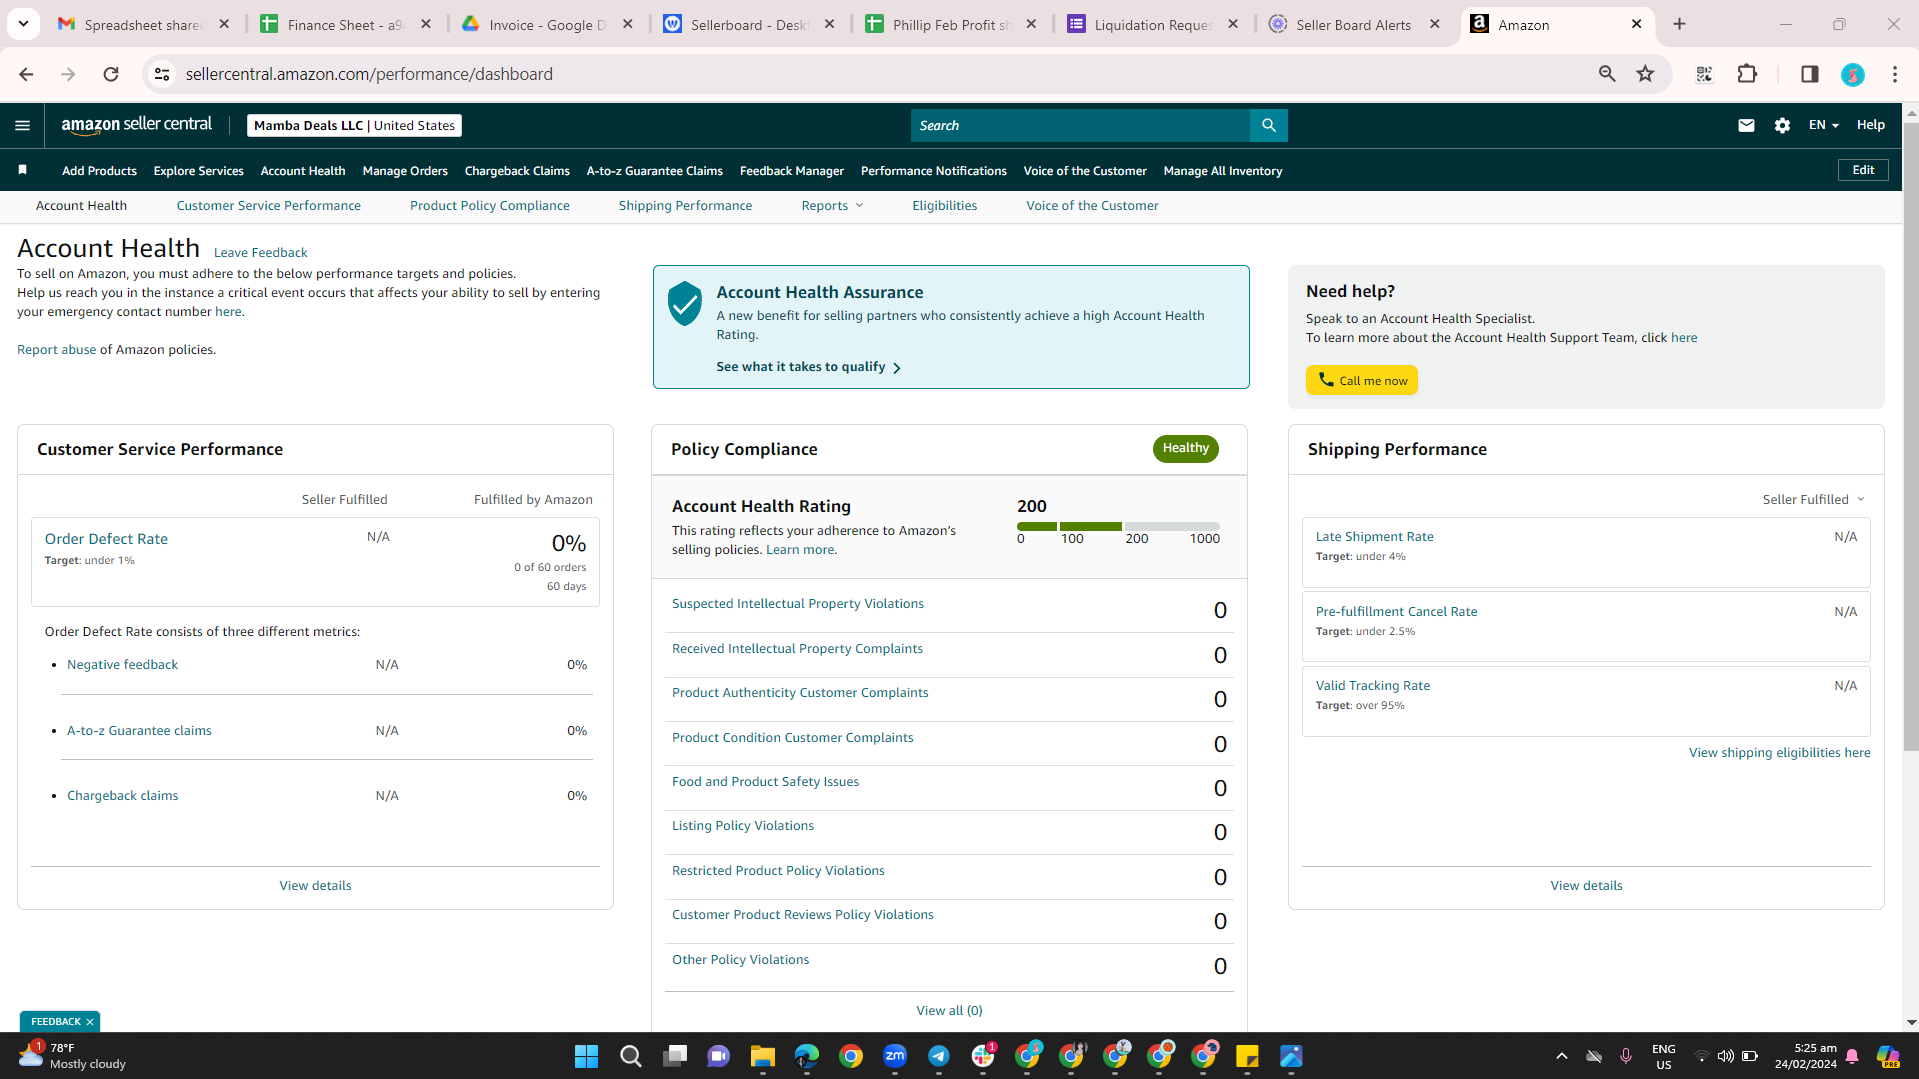Open the Chrome three-dot menu
The height and width of the screenshot is (1079, 1919).
tap(1895, 74)
